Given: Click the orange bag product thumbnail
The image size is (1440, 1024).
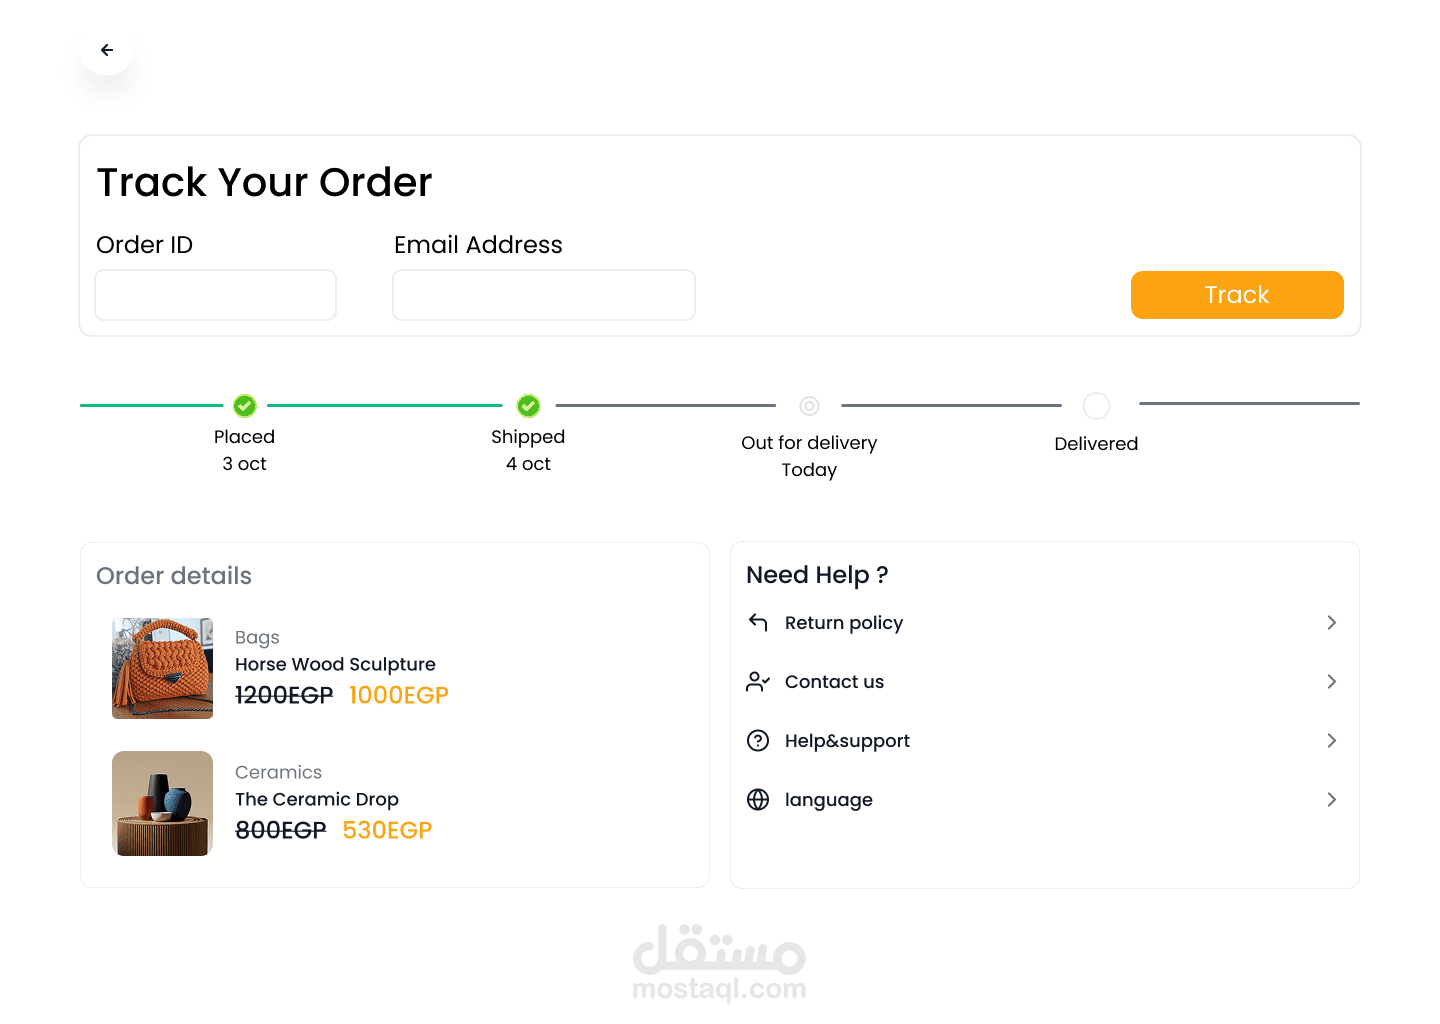Looking at the screenshot, I should (x=162, y=668).
